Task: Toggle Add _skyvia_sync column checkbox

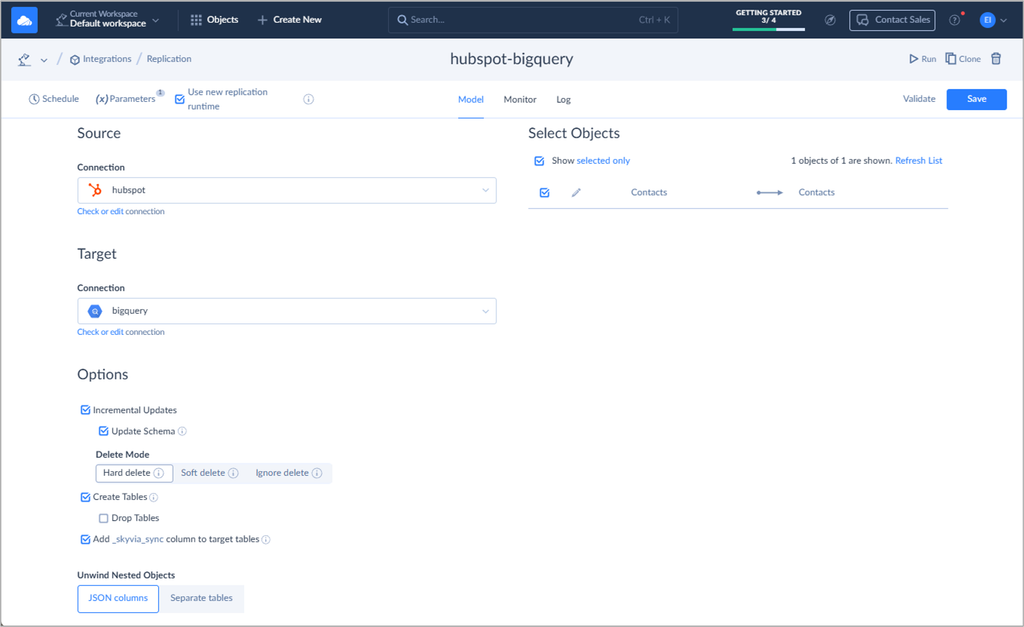Action: pyautogui.click(x=86, y=539)
